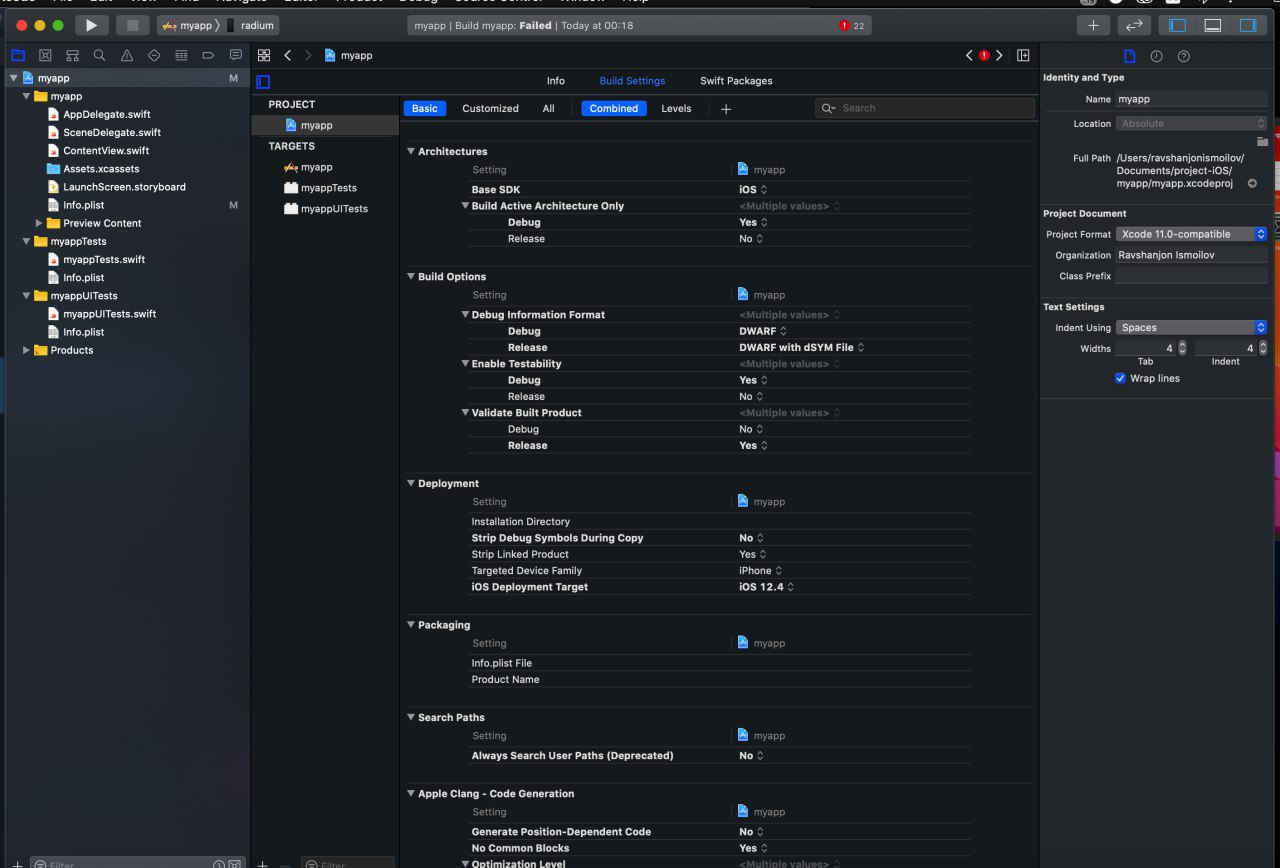Switch to Combined view

[614, 108]
